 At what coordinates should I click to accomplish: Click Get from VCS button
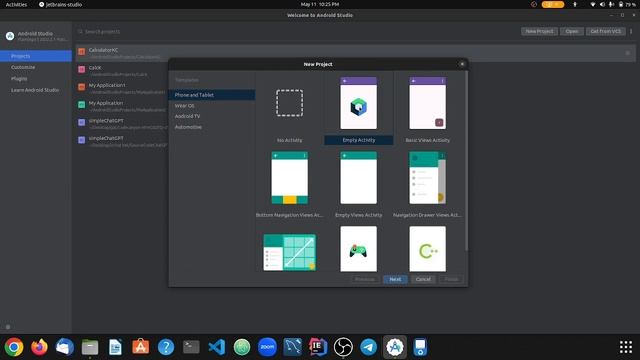pyautogui.click(x=606, y=31)
